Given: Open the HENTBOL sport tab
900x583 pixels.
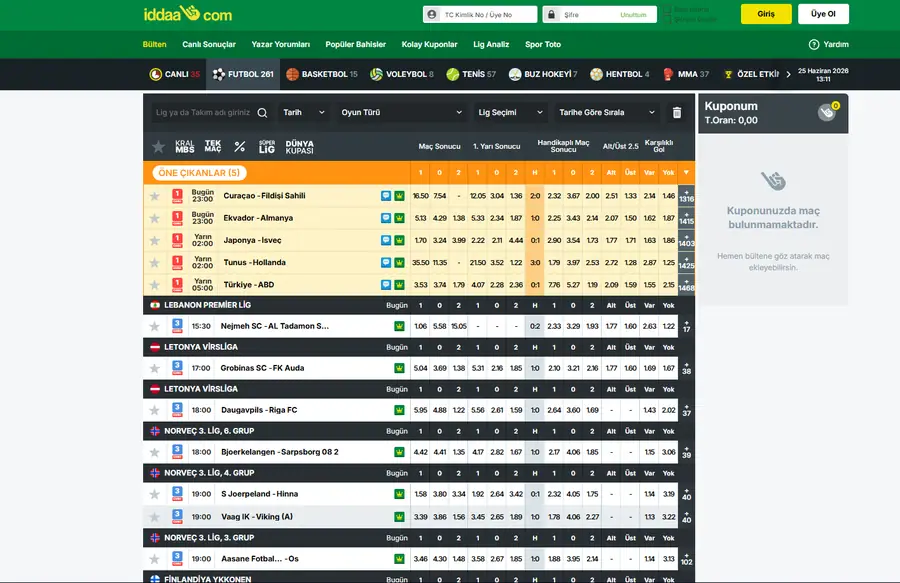Looking at the screenshot, I should (x=620, y=74).
